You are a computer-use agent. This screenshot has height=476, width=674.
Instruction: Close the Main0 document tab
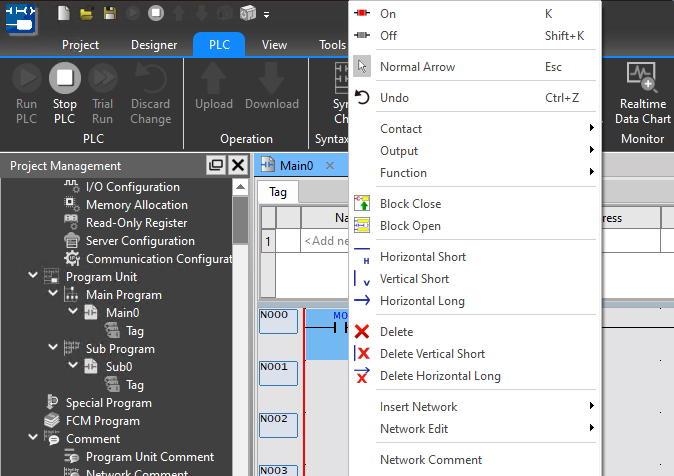tap(330, 166)
